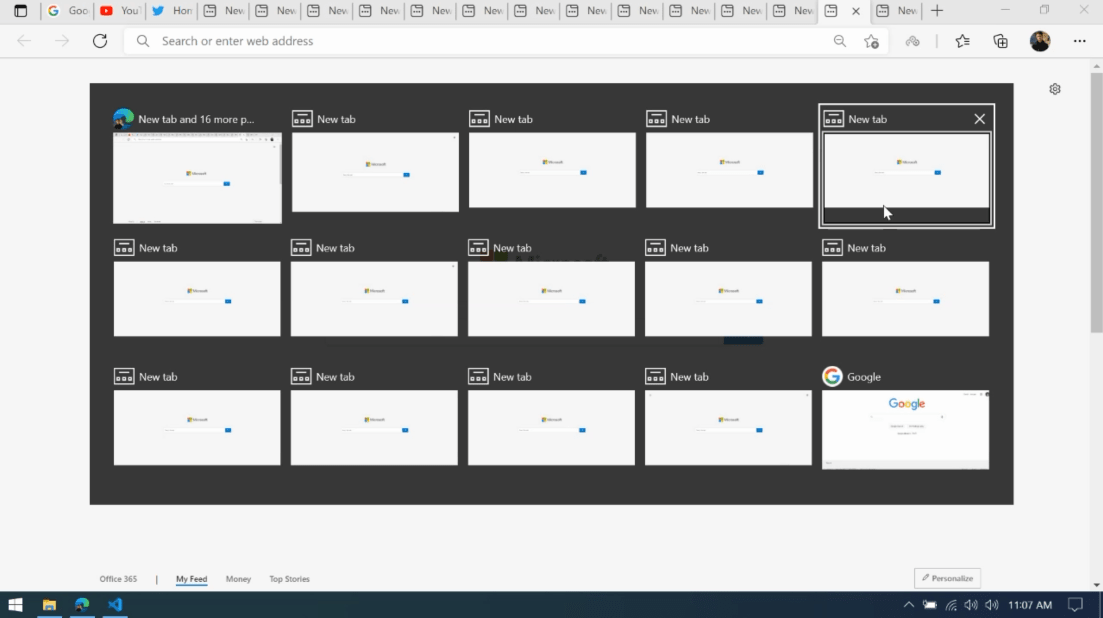Image resolution: width=1103 pixels, height=618 pixels.
Task: Click the Personalize button
Action: pos(947,578)
